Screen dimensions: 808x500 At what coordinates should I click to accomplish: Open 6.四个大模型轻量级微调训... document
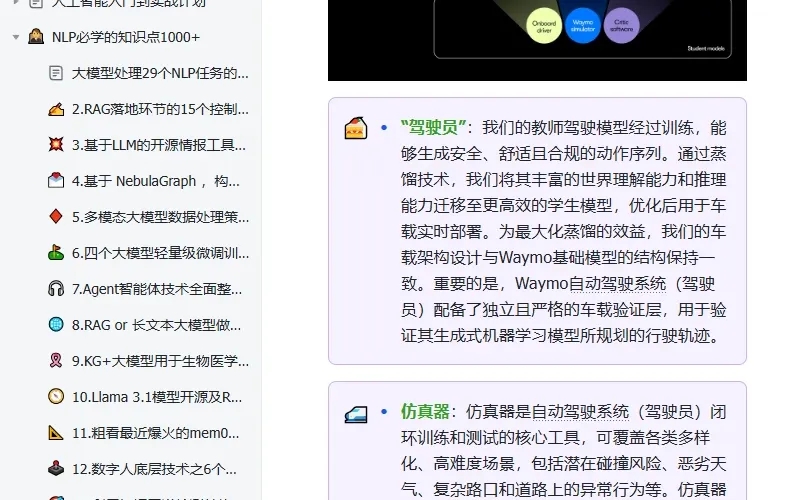pos(160,253)
